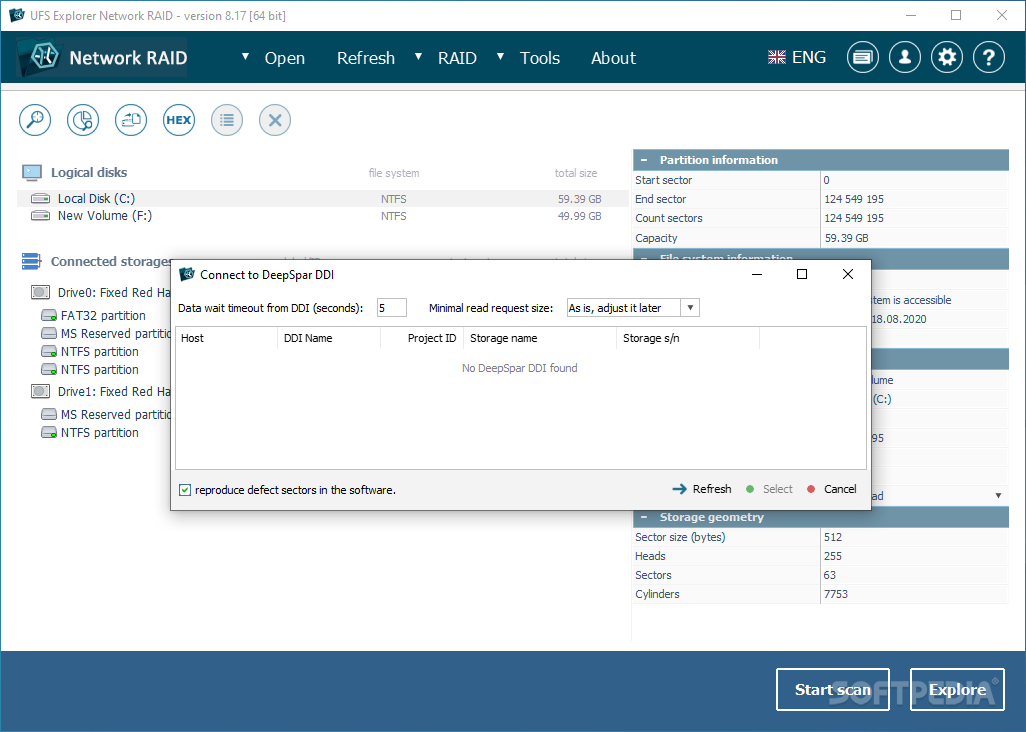Select MS Reserved partition under Drive0

[x=116, y=334]
